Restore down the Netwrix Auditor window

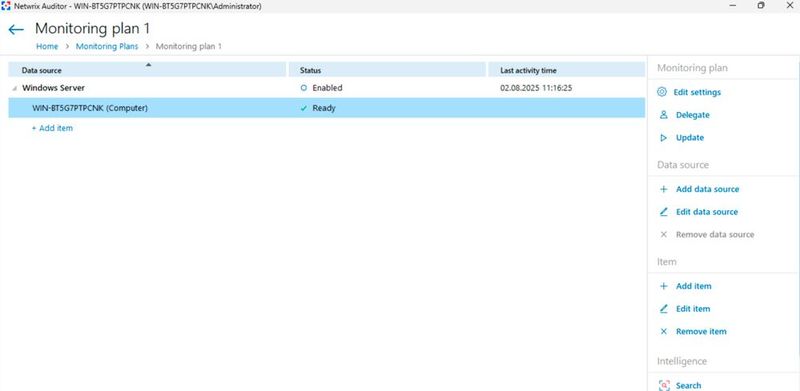tap(761, 6)
